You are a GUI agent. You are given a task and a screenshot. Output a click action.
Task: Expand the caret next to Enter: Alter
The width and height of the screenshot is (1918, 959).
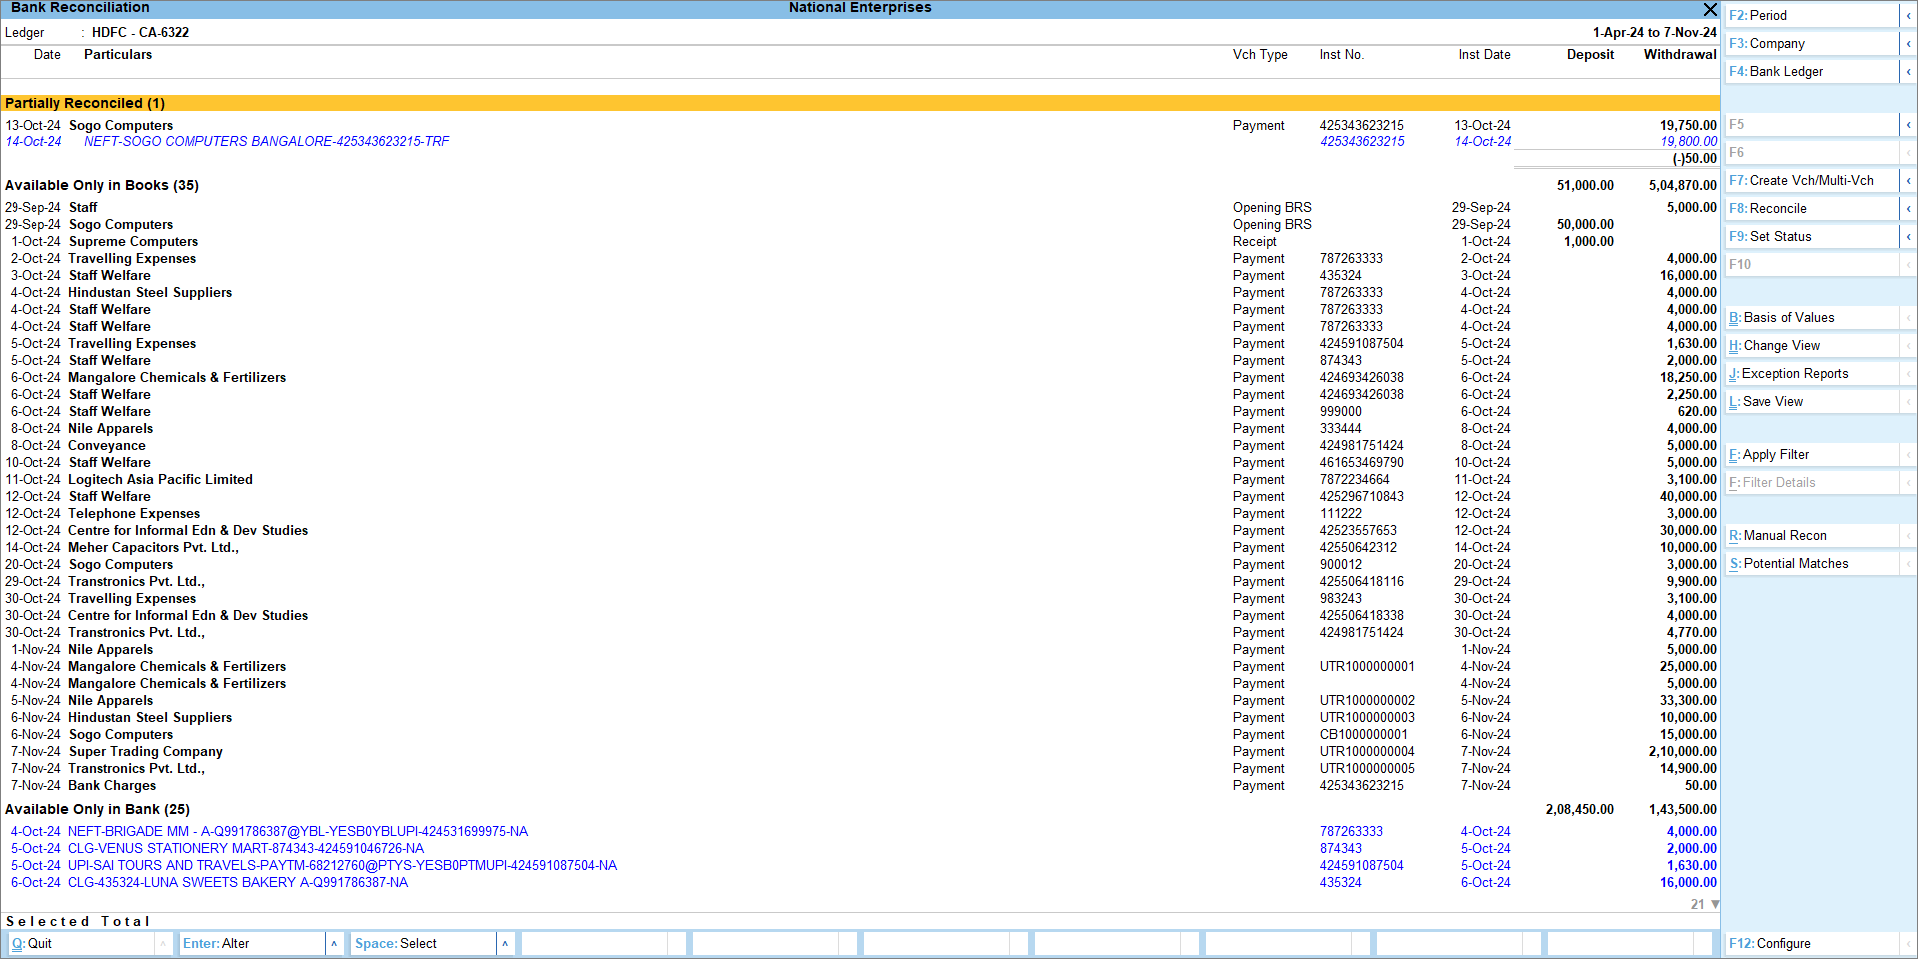pos(334,943)
